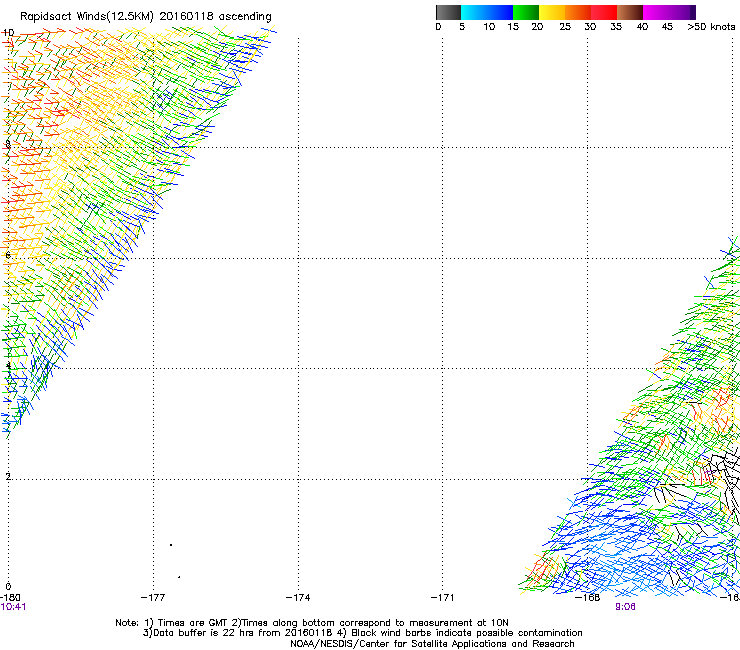The image size is (740, 650).
Task: Click the longitude label '-171'
Action: 442,598
